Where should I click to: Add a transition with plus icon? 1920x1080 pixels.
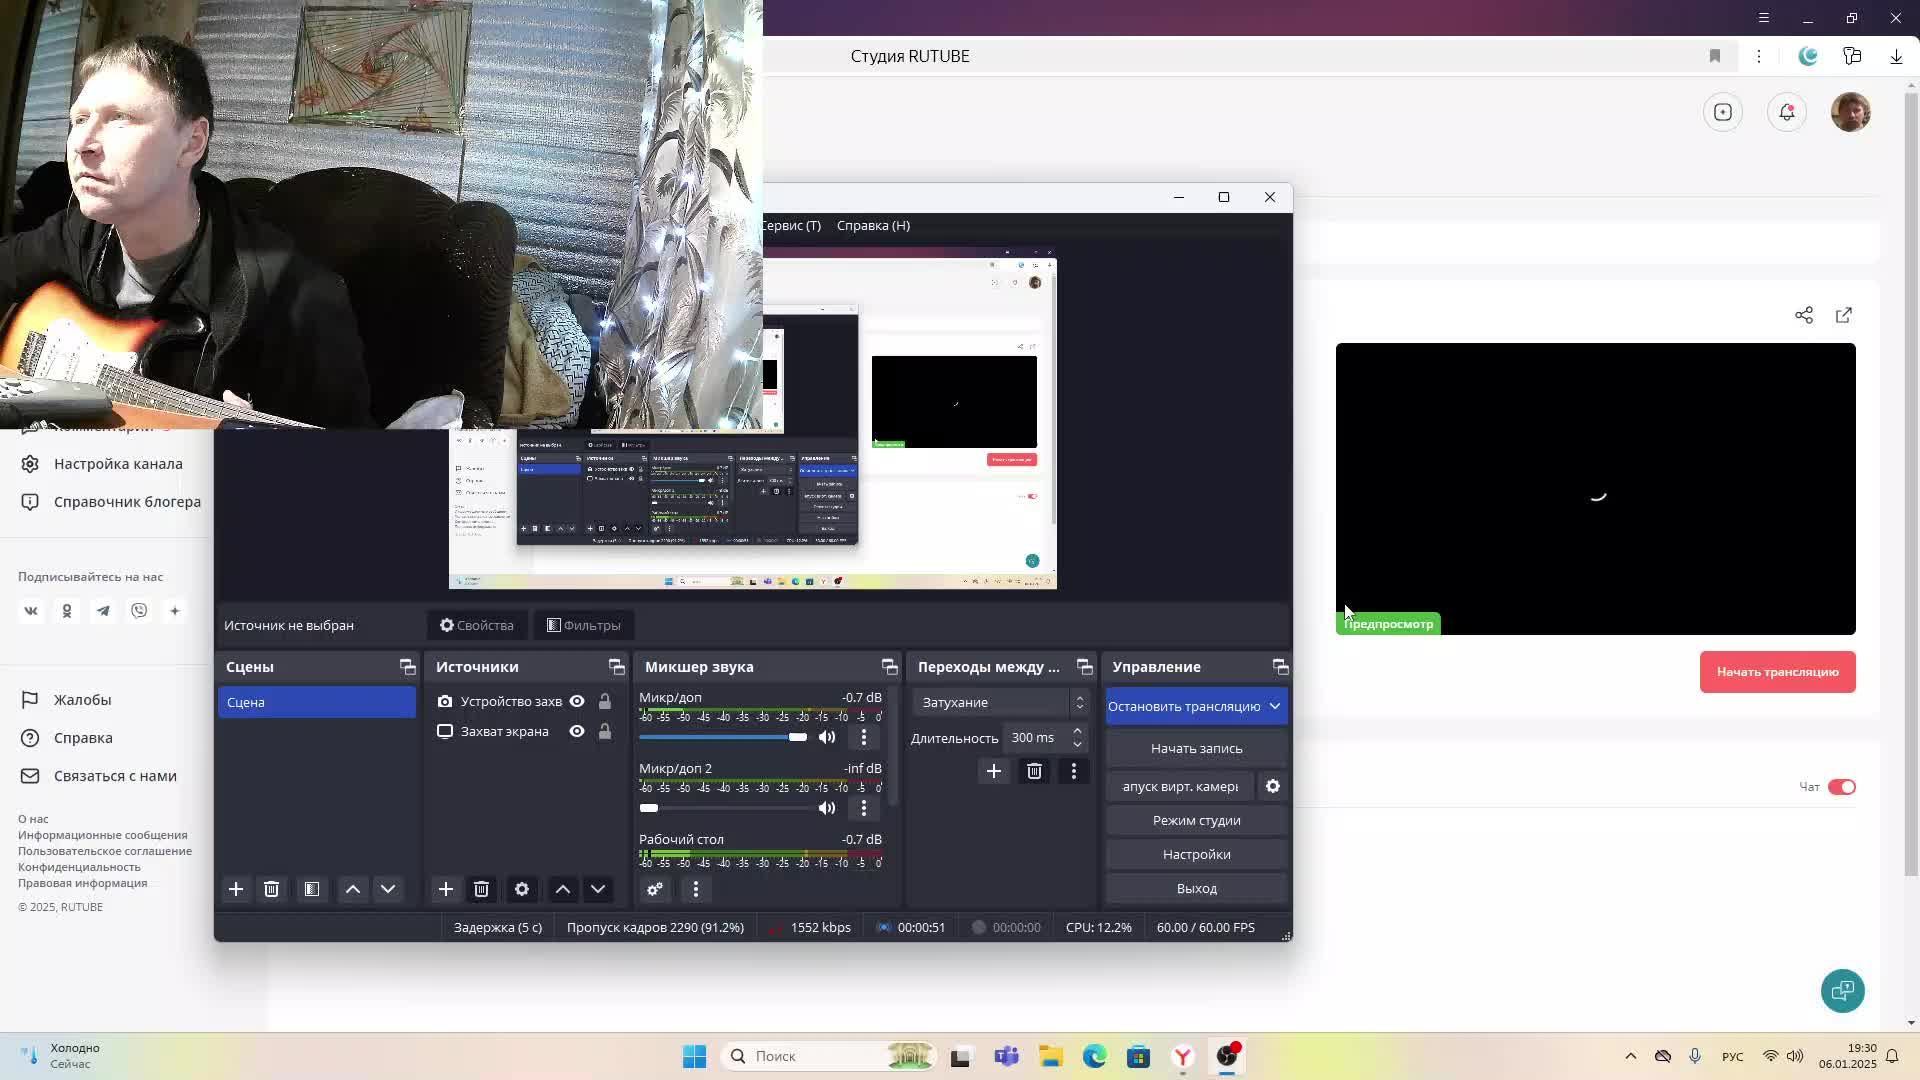pos(994,771)
